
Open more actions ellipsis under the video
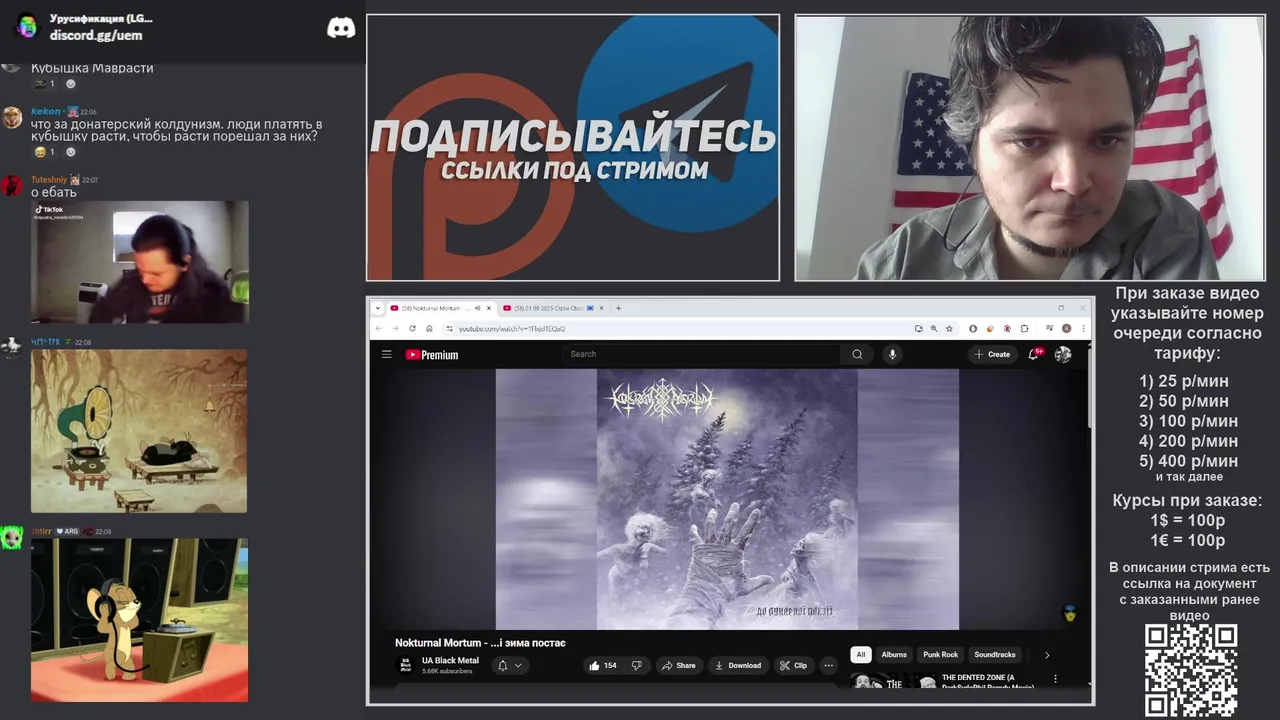[x=828, y=666]
